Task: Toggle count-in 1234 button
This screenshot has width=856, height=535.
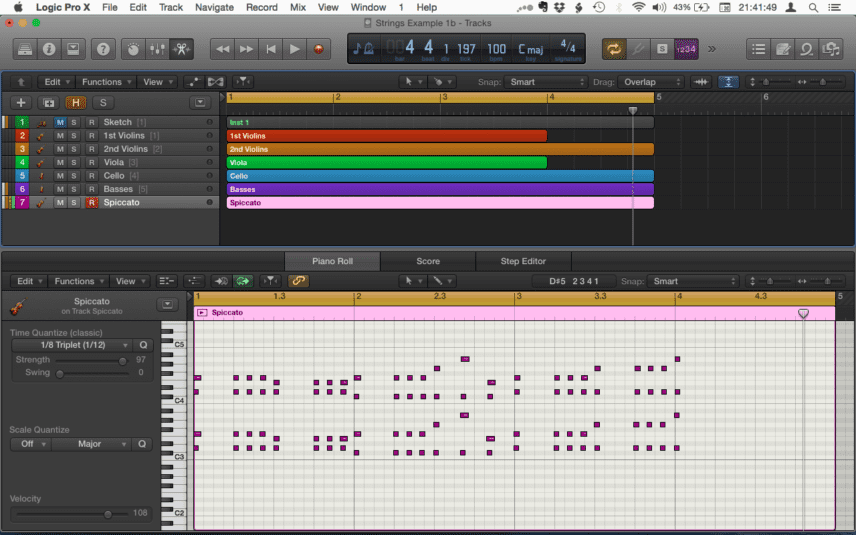Action: point(686,49)
